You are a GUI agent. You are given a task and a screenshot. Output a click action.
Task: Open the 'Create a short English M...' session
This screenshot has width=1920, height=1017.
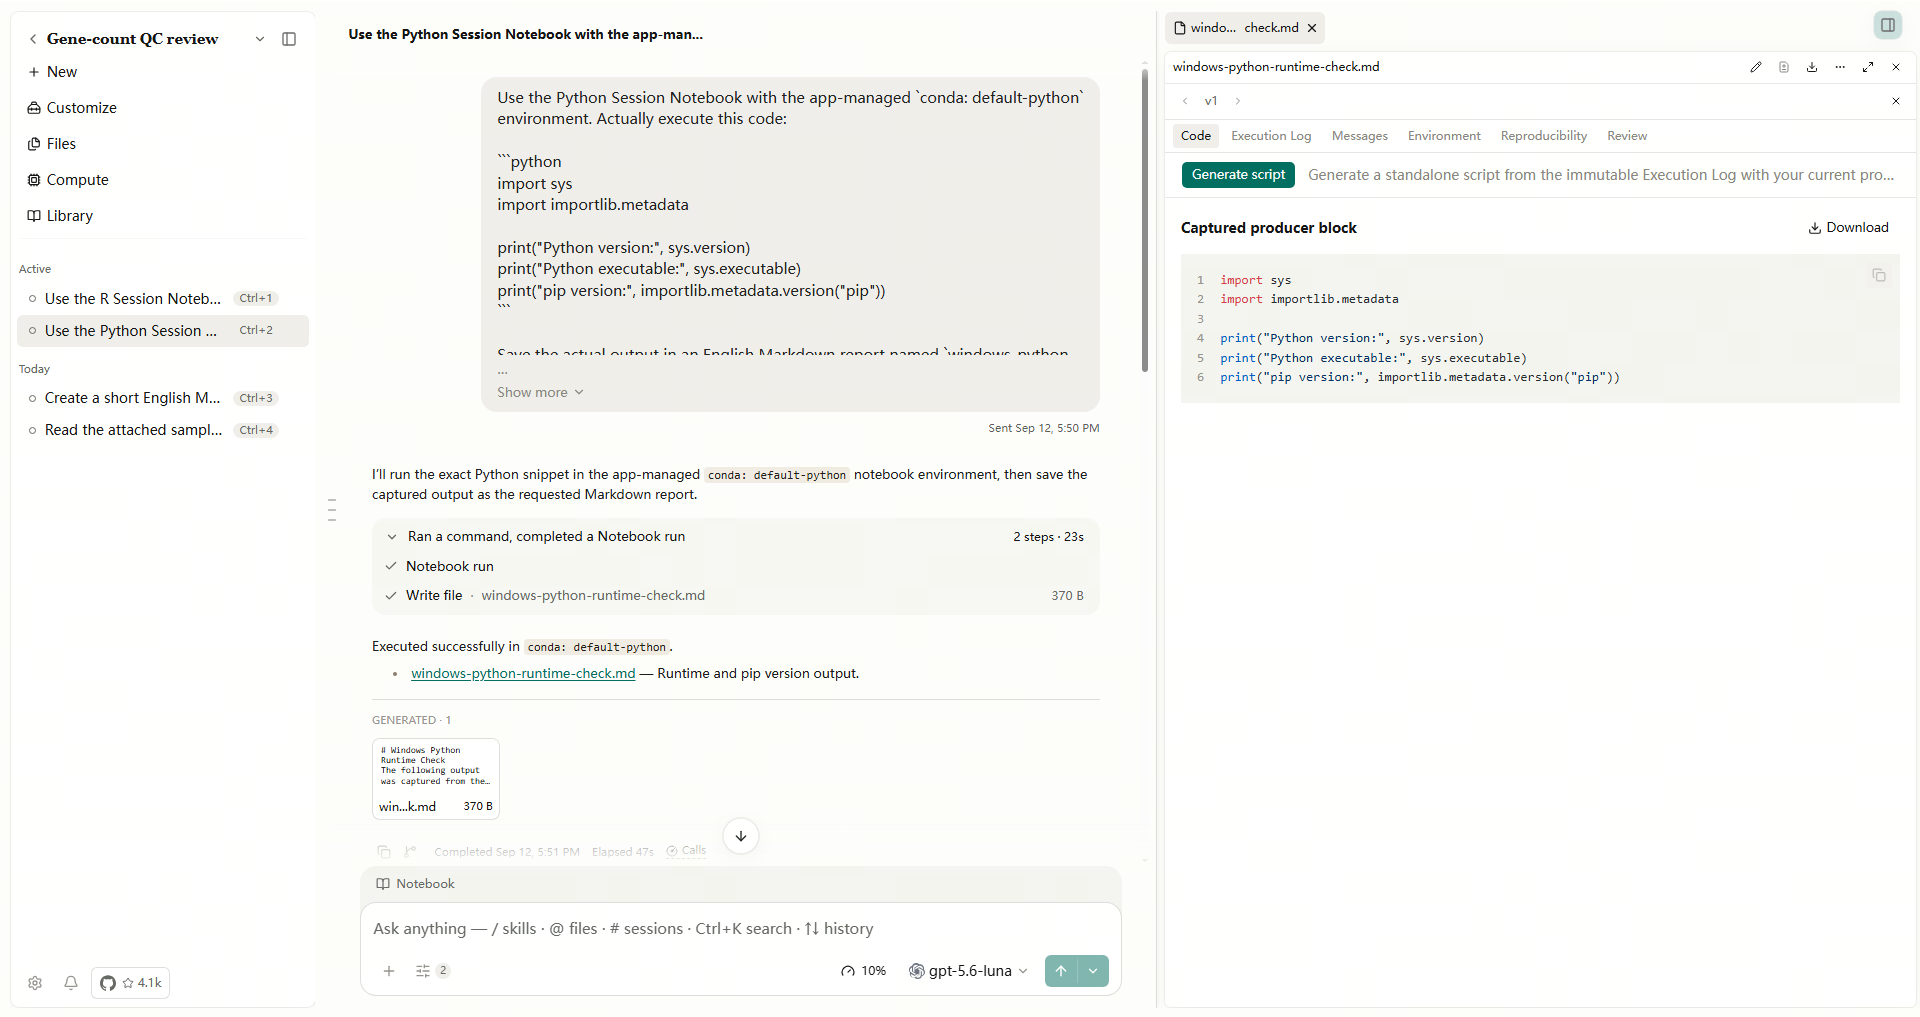click(163, 398)
